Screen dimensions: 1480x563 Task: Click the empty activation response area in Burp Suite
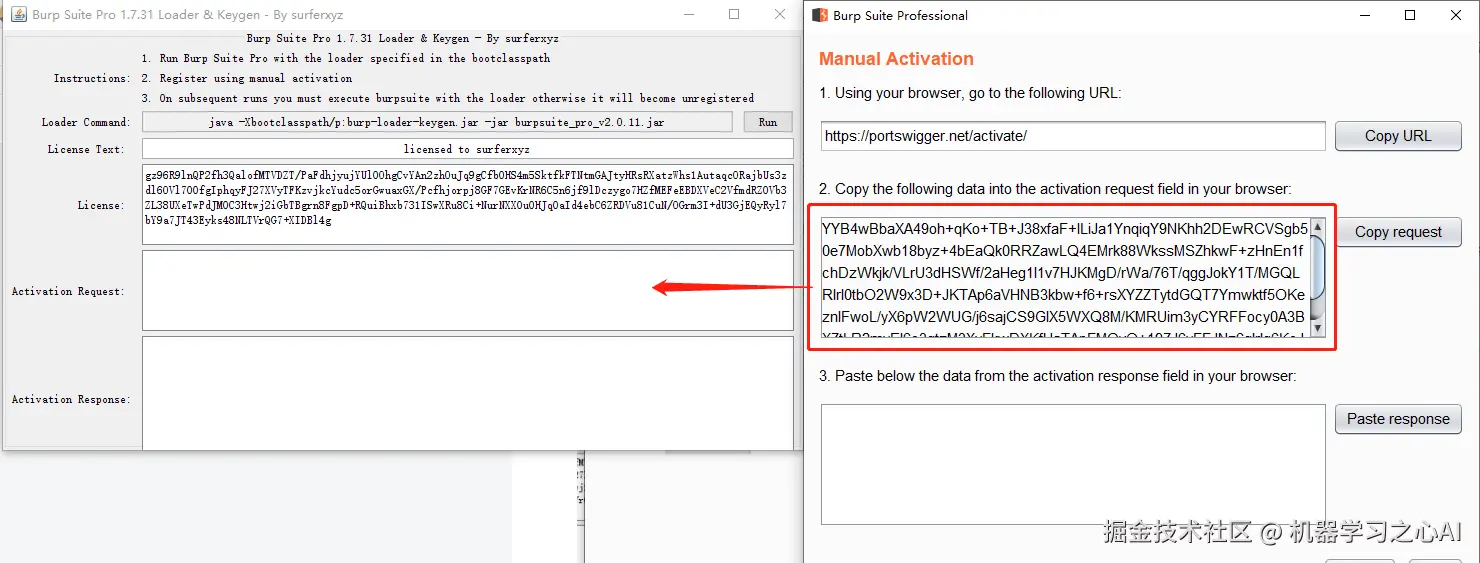coord(1073,465)
